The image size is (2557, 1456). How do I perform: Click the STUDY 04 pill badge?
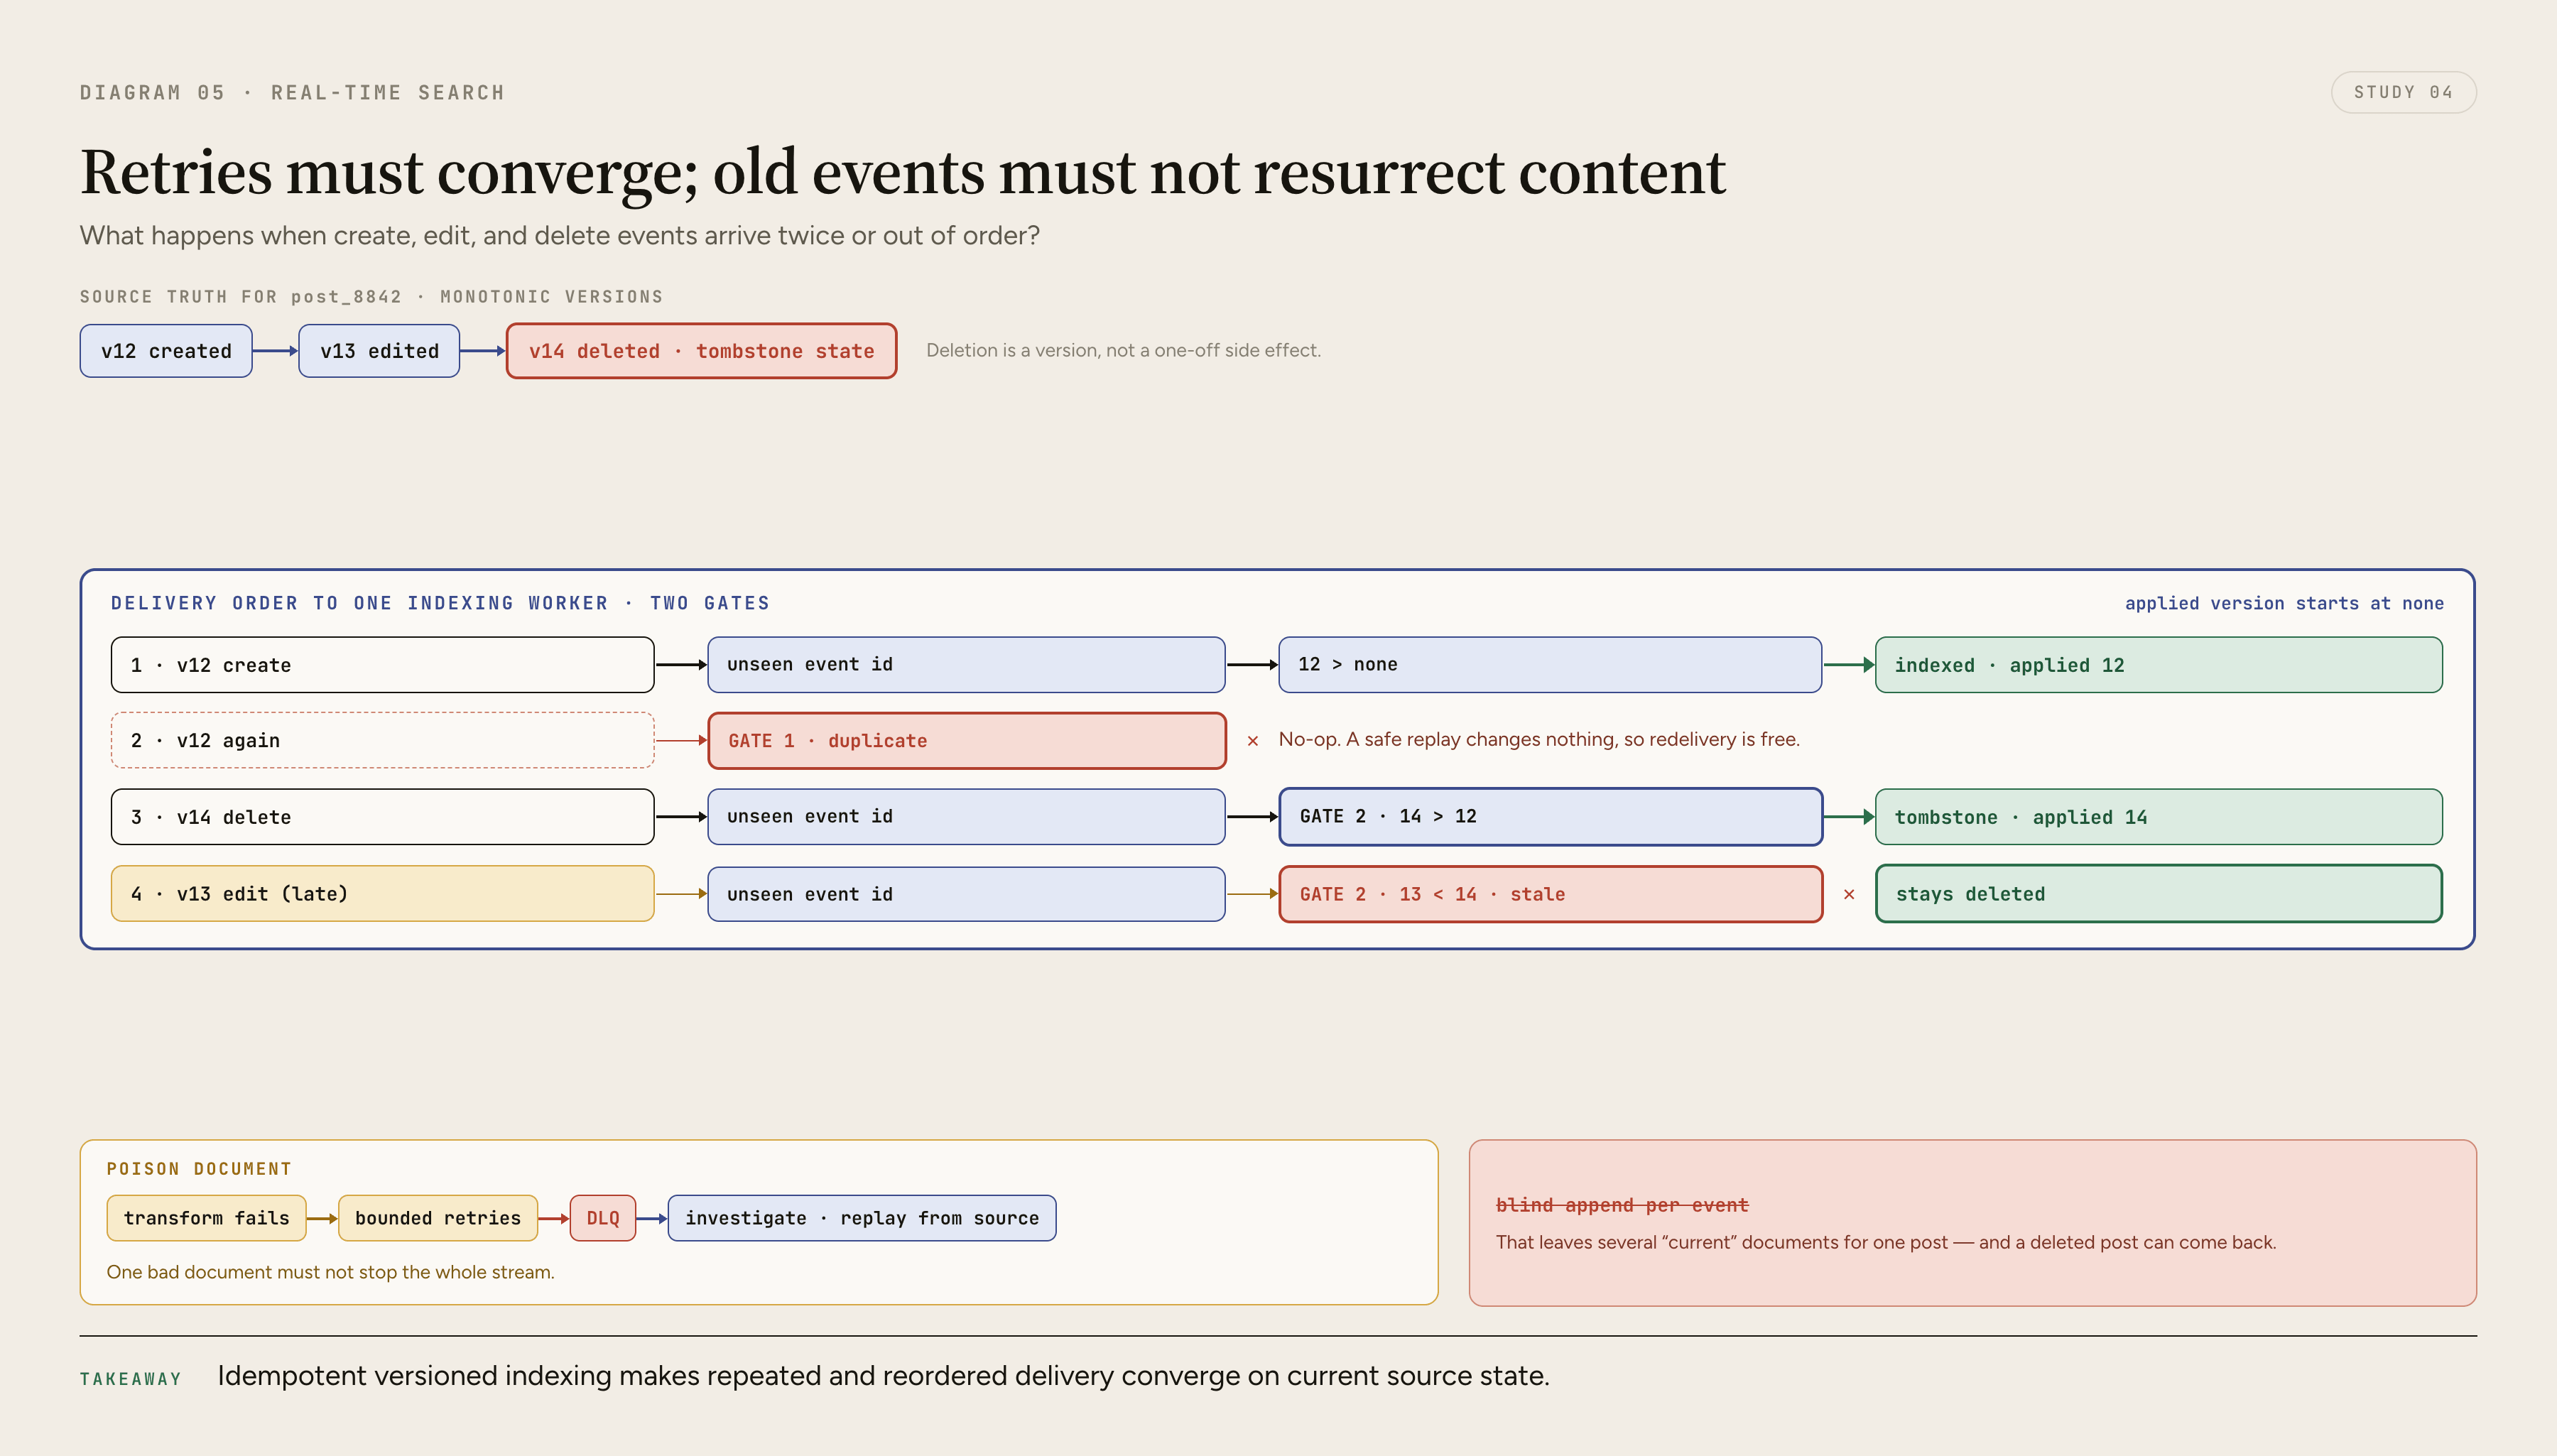[x=2403, y=92]
